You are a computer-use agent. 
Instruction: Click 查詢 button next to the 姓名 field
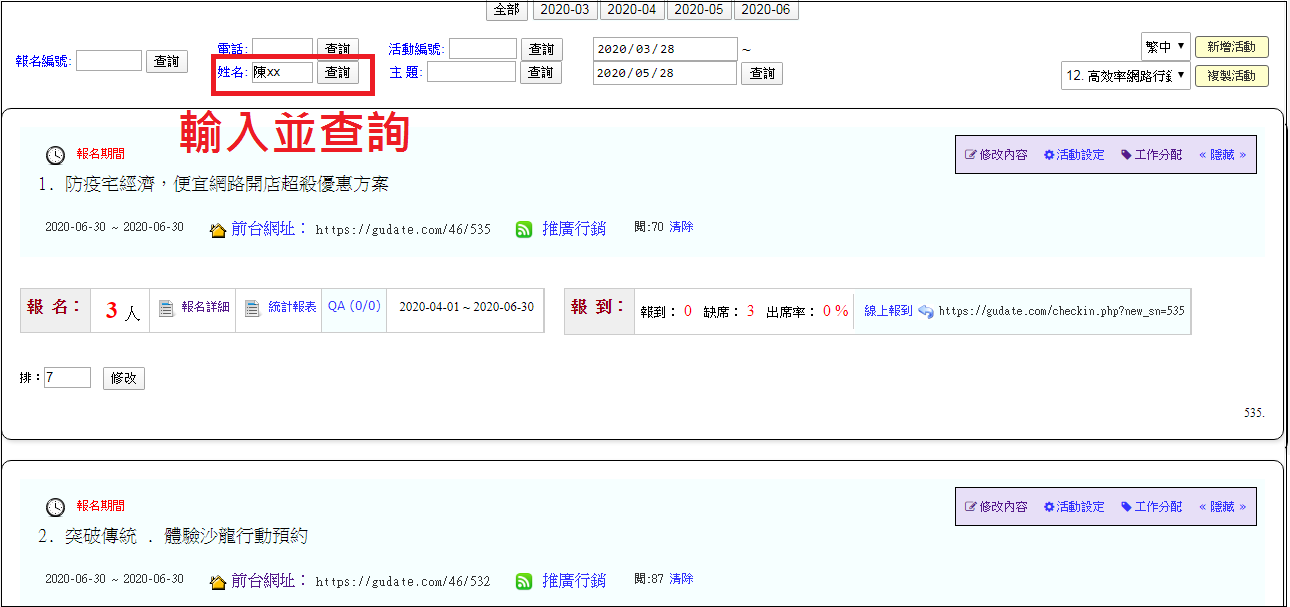[338, 72]
